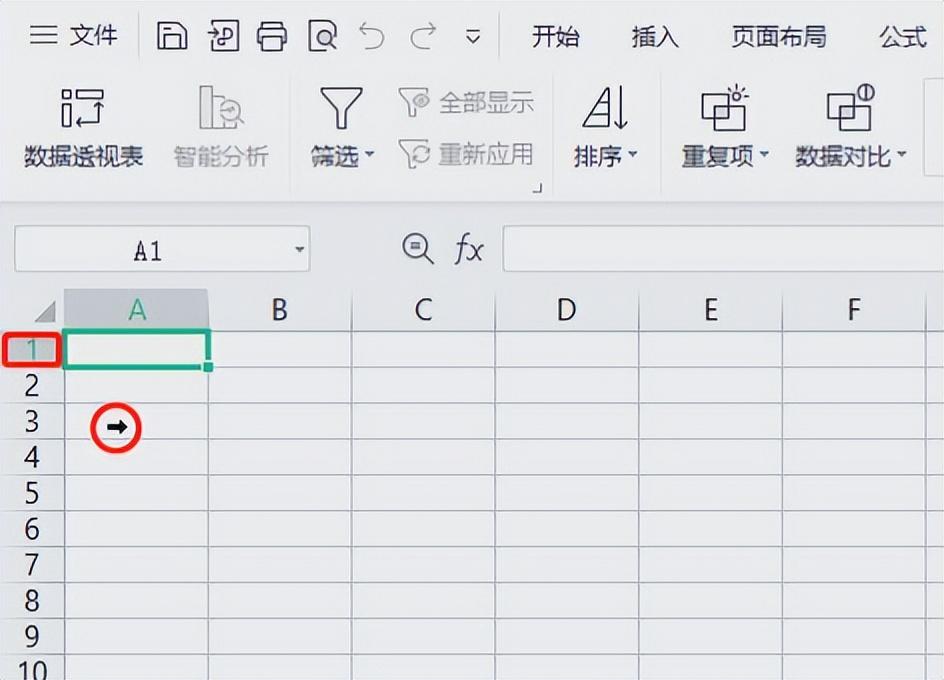Click the export-to-PDF icon in quick toolbar
Image resolution: width=944 pixels, height=680 pixels.
pyautogui.click(x=223, y=36)
